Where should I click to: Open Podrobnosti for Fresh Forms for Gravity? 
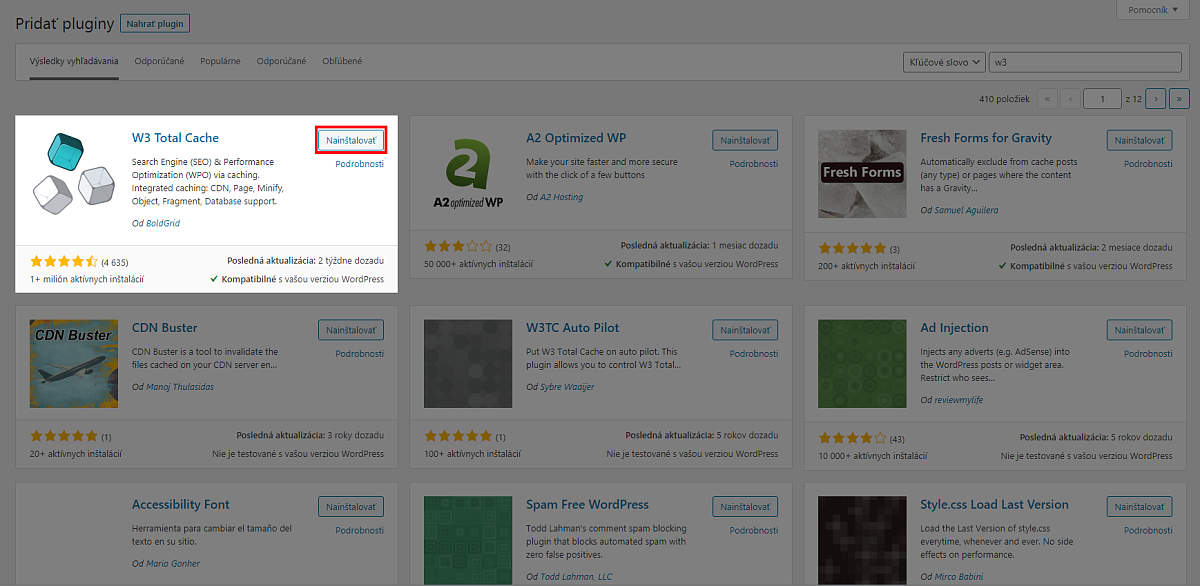pos(1148,164)
